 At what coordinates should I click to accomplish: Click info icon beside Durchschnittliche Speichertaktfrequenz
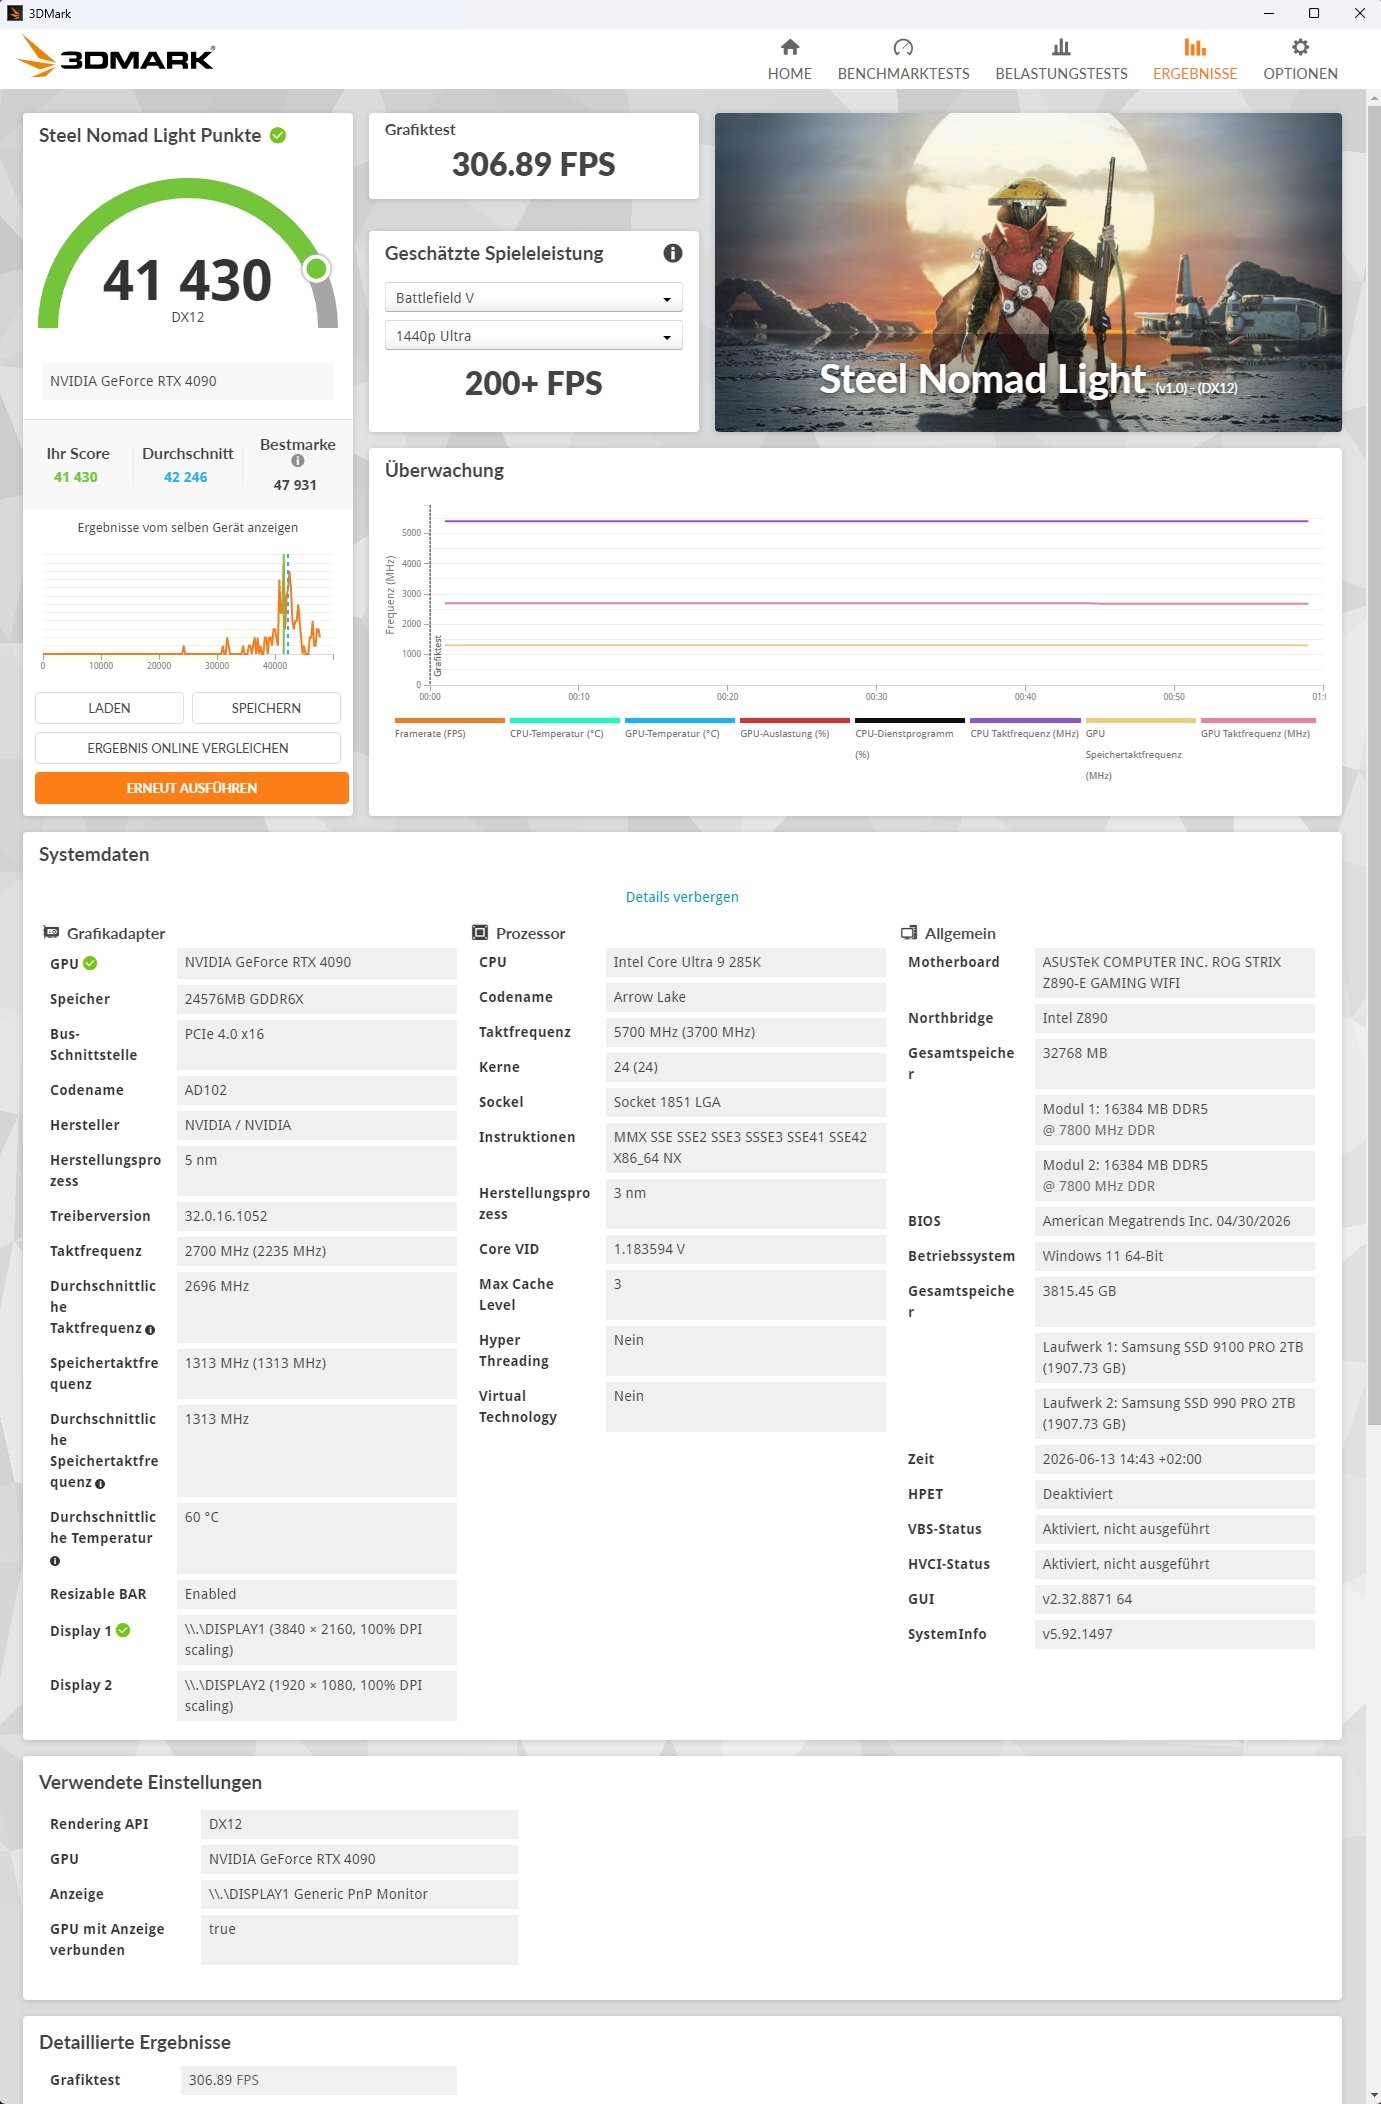tap(100, 1484)
